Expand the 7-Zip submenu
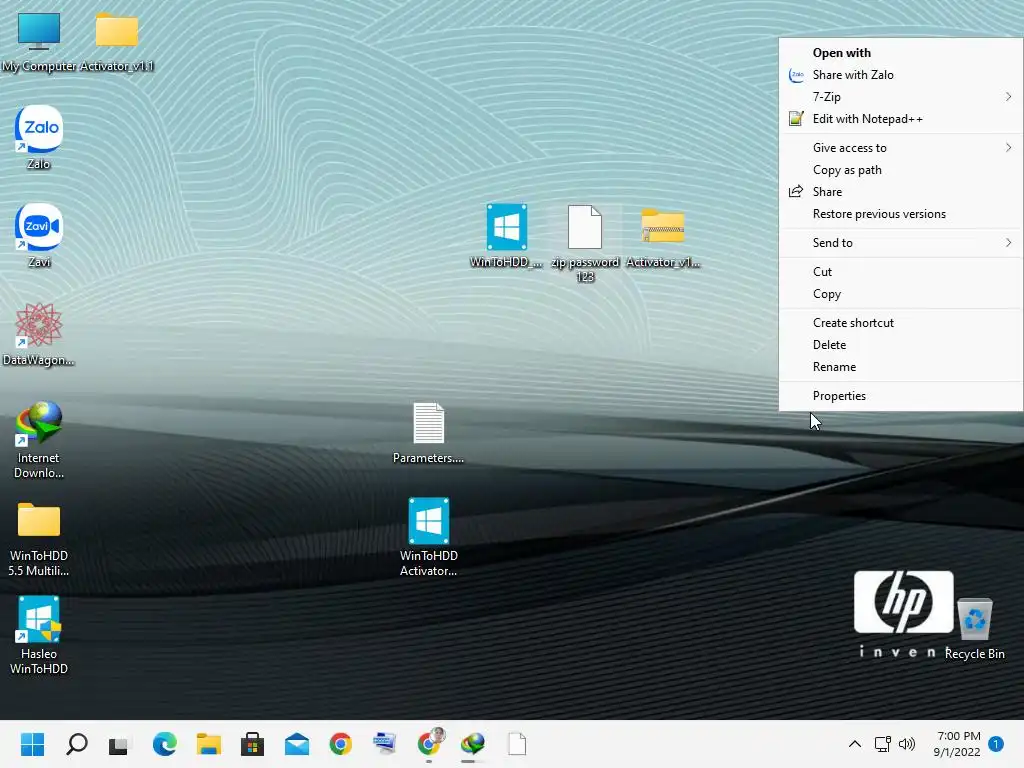 (x=901, y=97)
